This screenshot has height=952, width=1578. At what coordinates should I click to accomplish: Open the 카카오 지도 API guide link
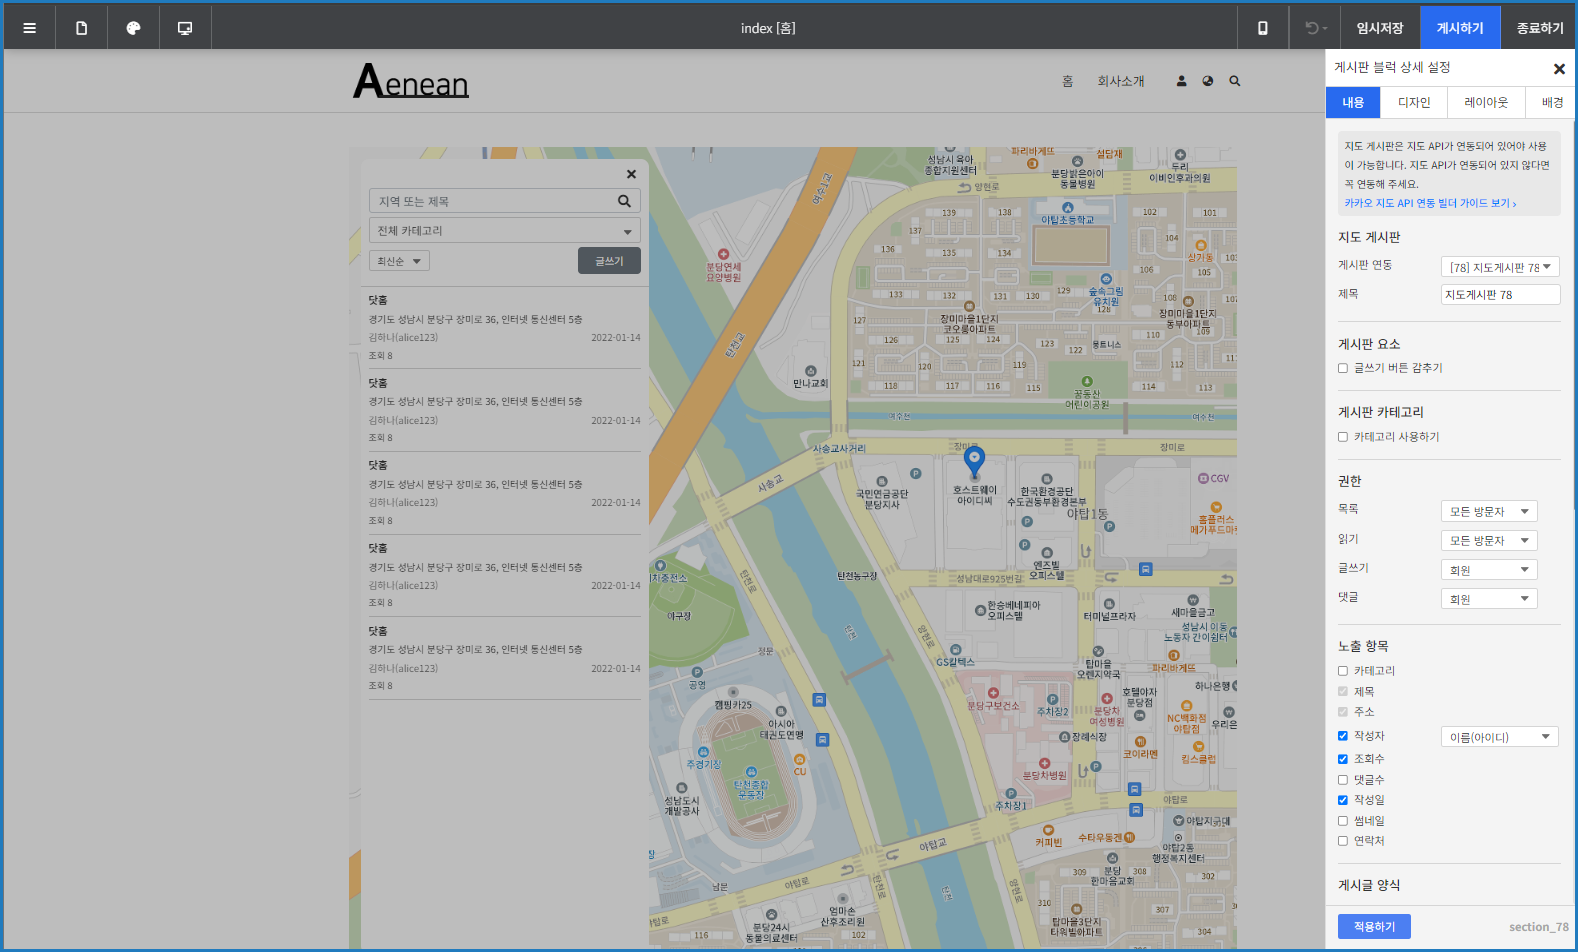pyautogui.click(x=1430, y=203)
